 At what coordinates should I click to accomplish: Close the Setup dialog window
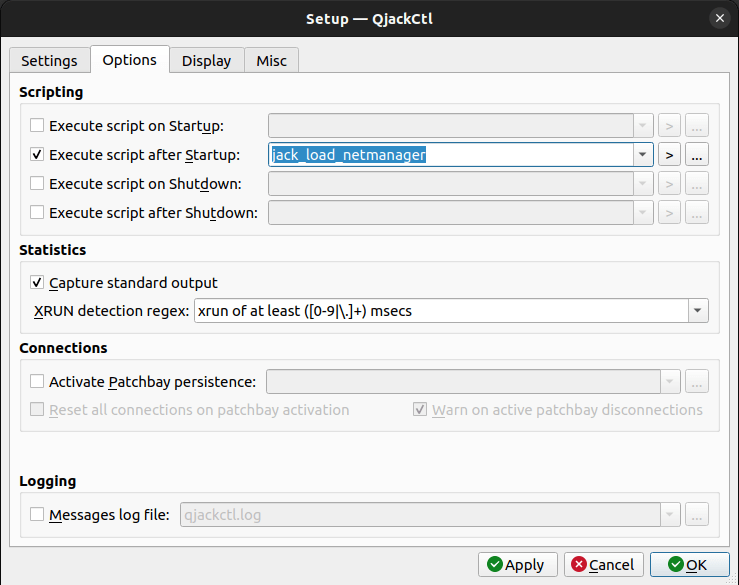718,18
